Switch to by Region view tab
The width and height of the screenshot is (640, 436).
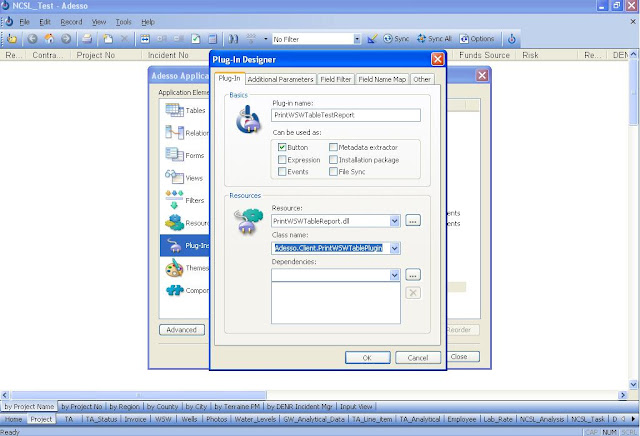point(124,407)
